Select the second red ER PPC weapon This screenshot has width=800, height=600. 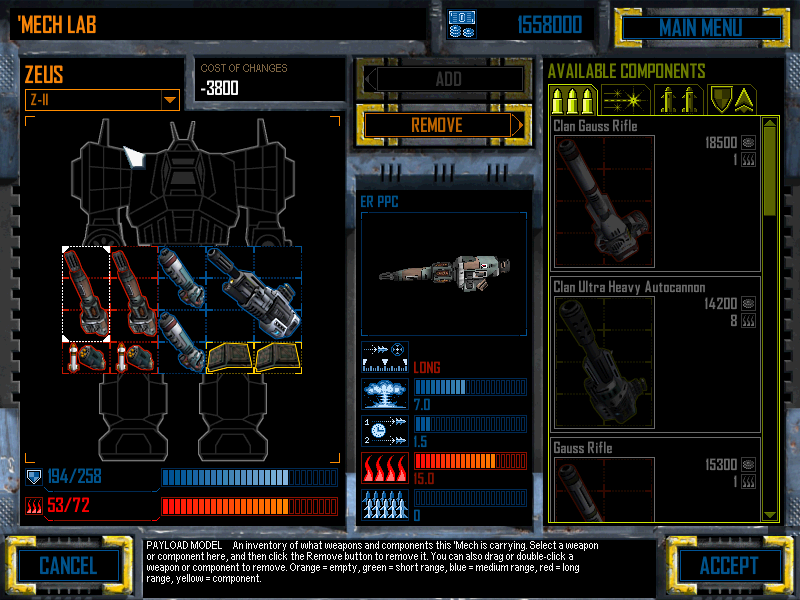coord(134,294)
